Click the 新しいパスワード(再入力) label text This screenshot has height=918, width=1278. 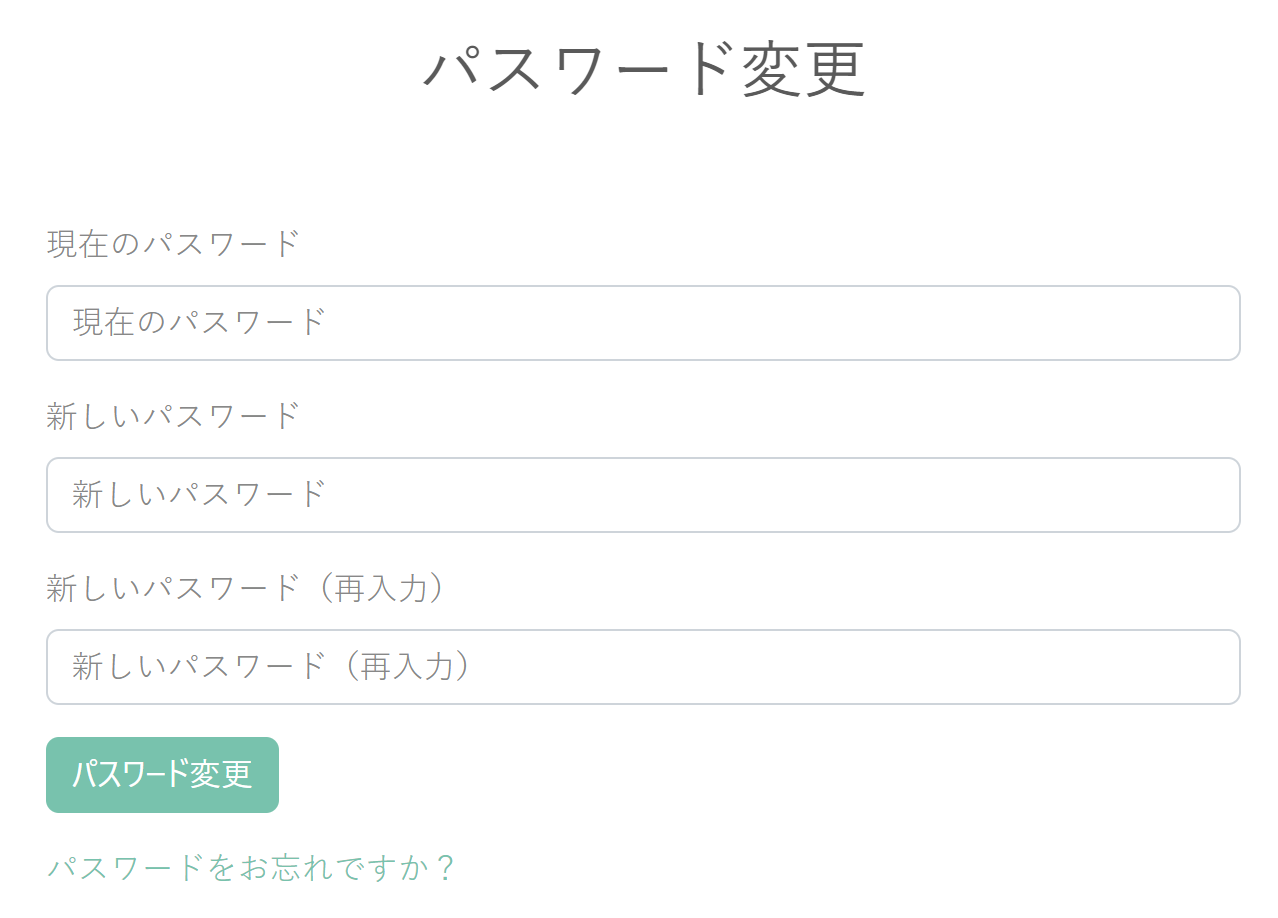pos(245,588)
